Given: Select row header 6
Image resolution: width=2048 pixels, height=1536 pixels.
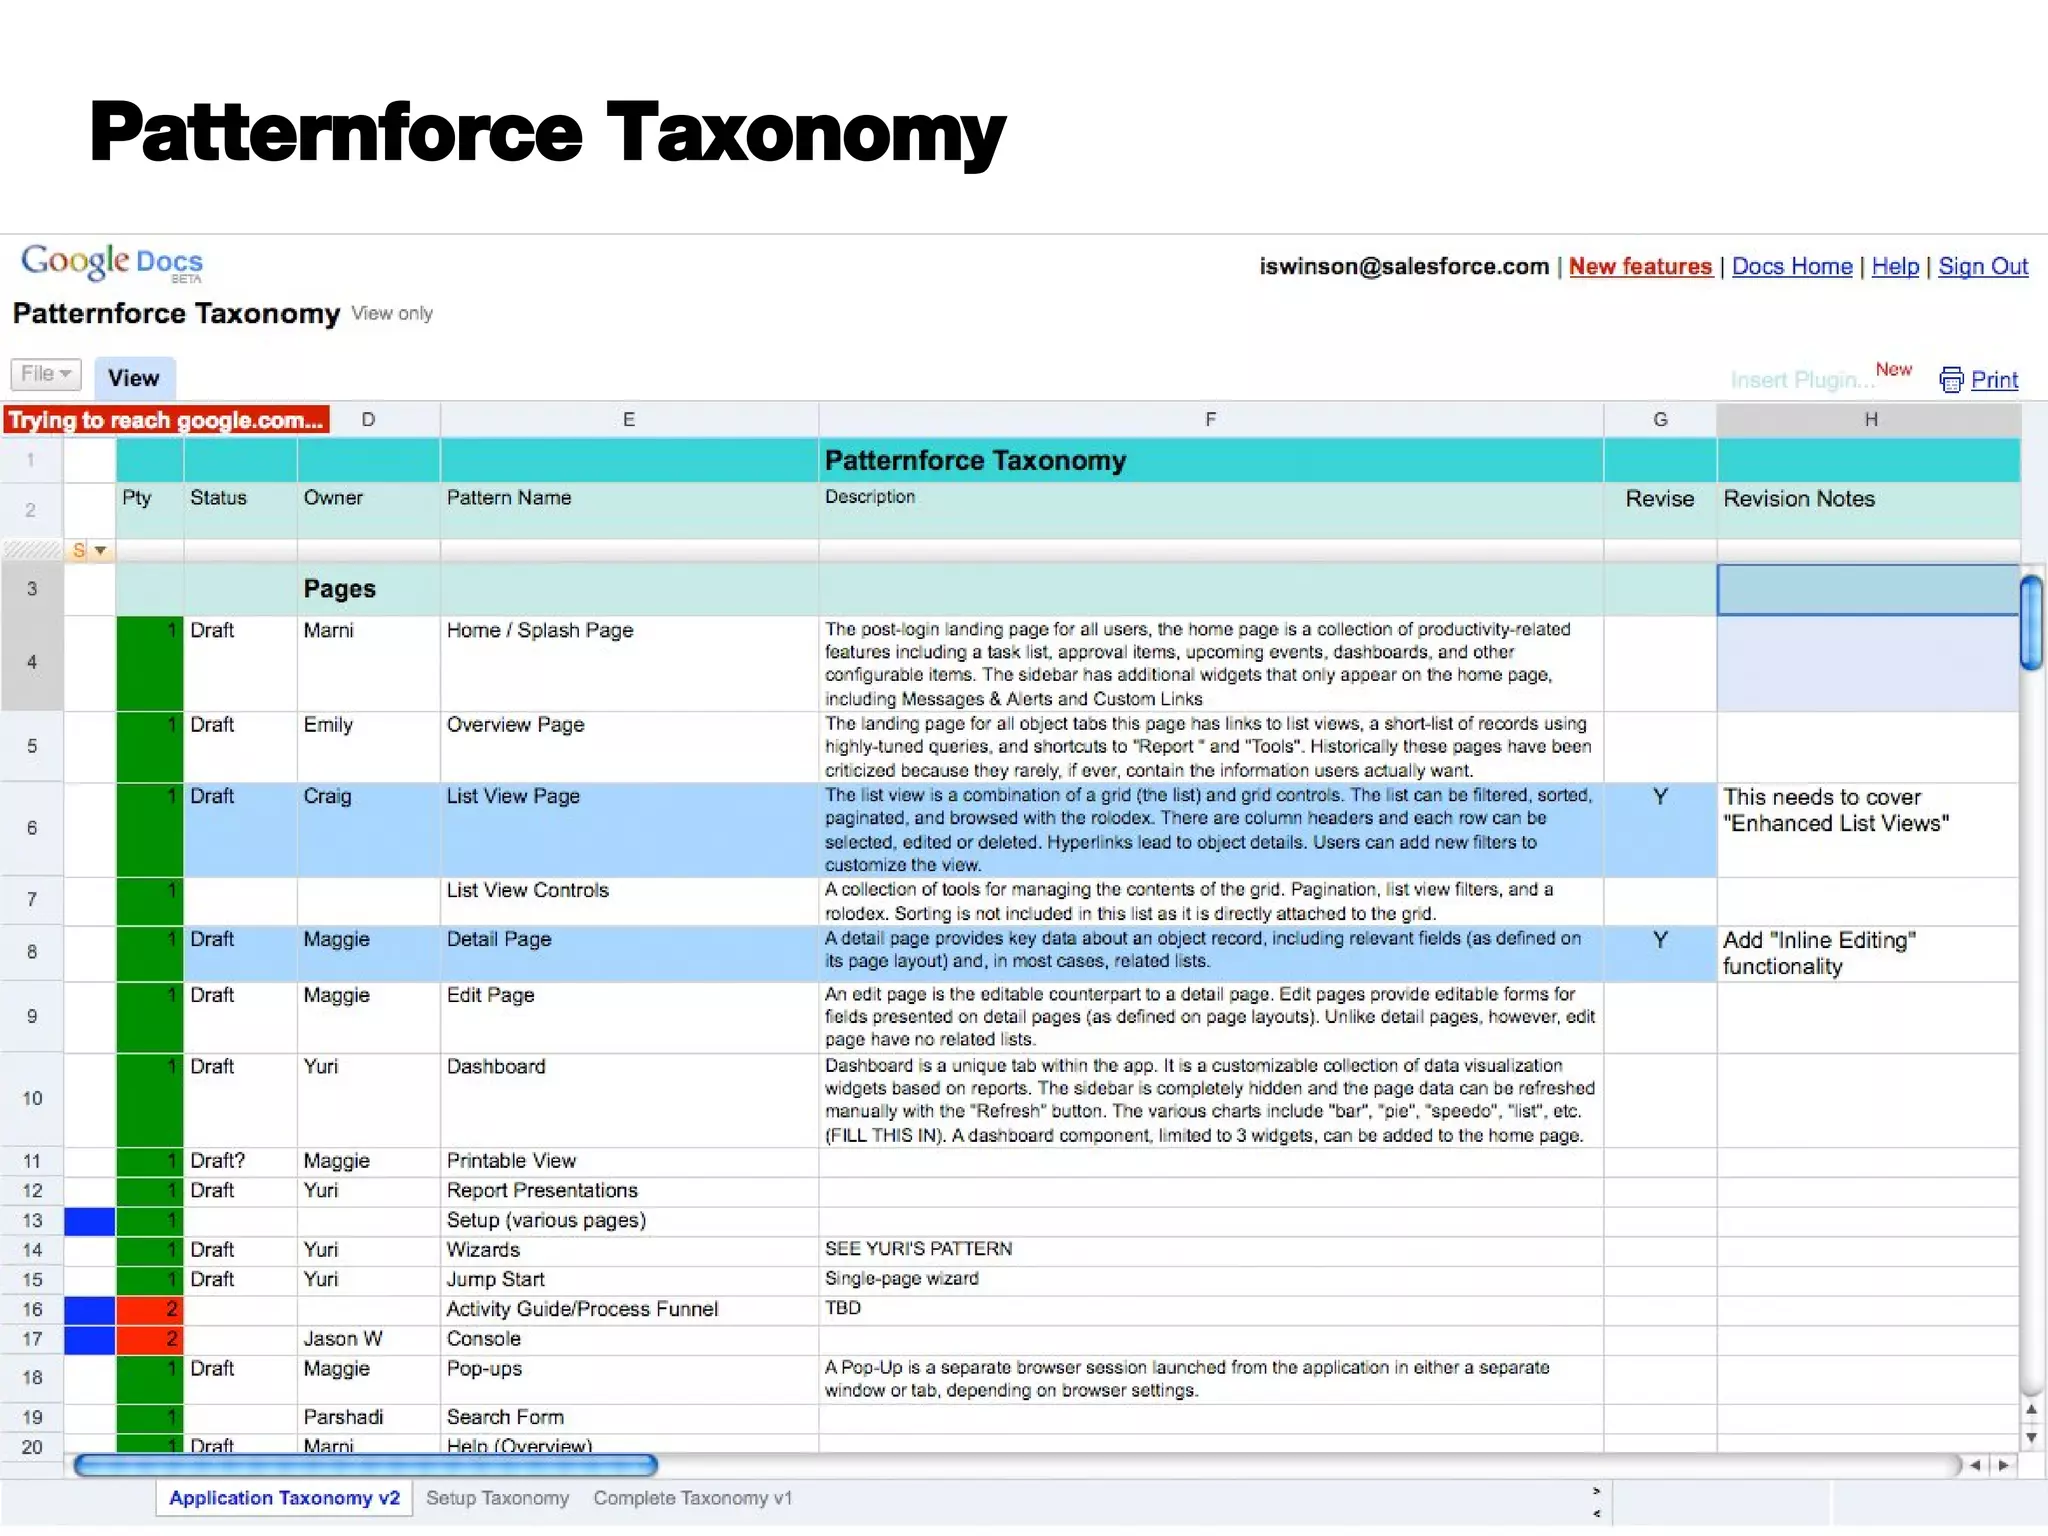Looking at the screenshot, I should (x=32, y=829).
